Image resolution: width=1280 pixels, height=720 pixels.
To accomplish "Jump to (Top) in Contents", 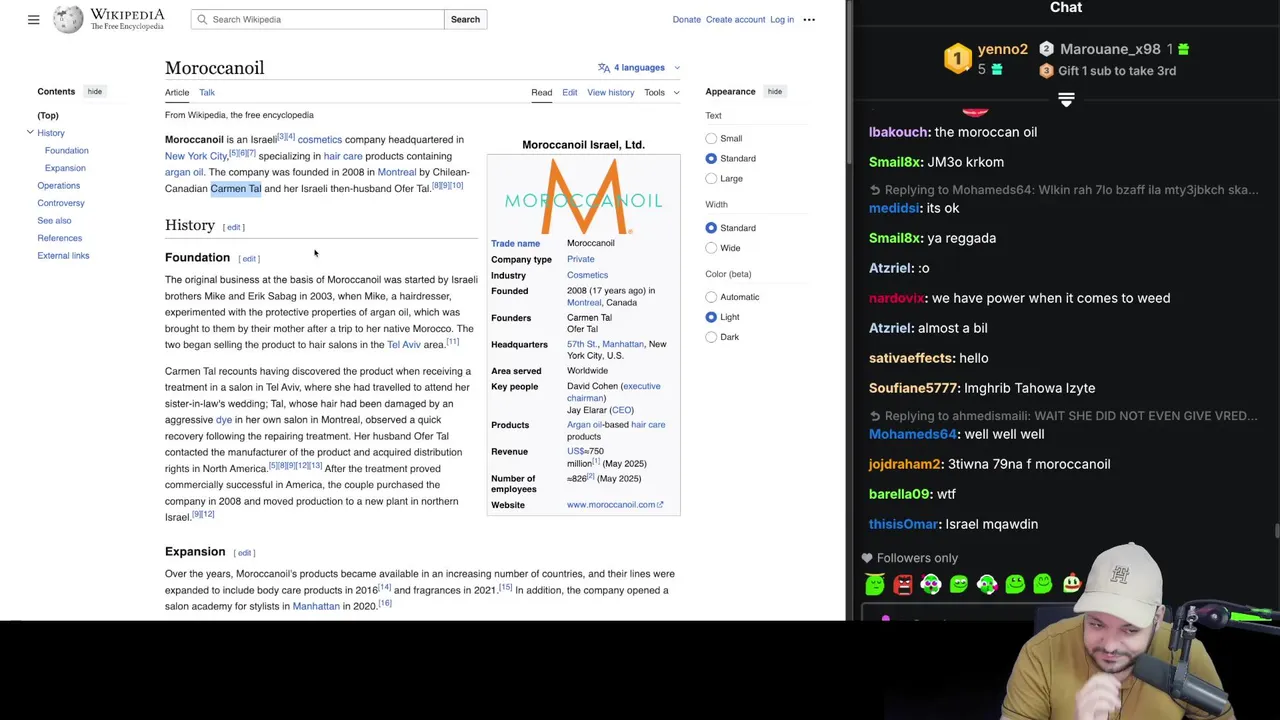I will coord(48,115).
